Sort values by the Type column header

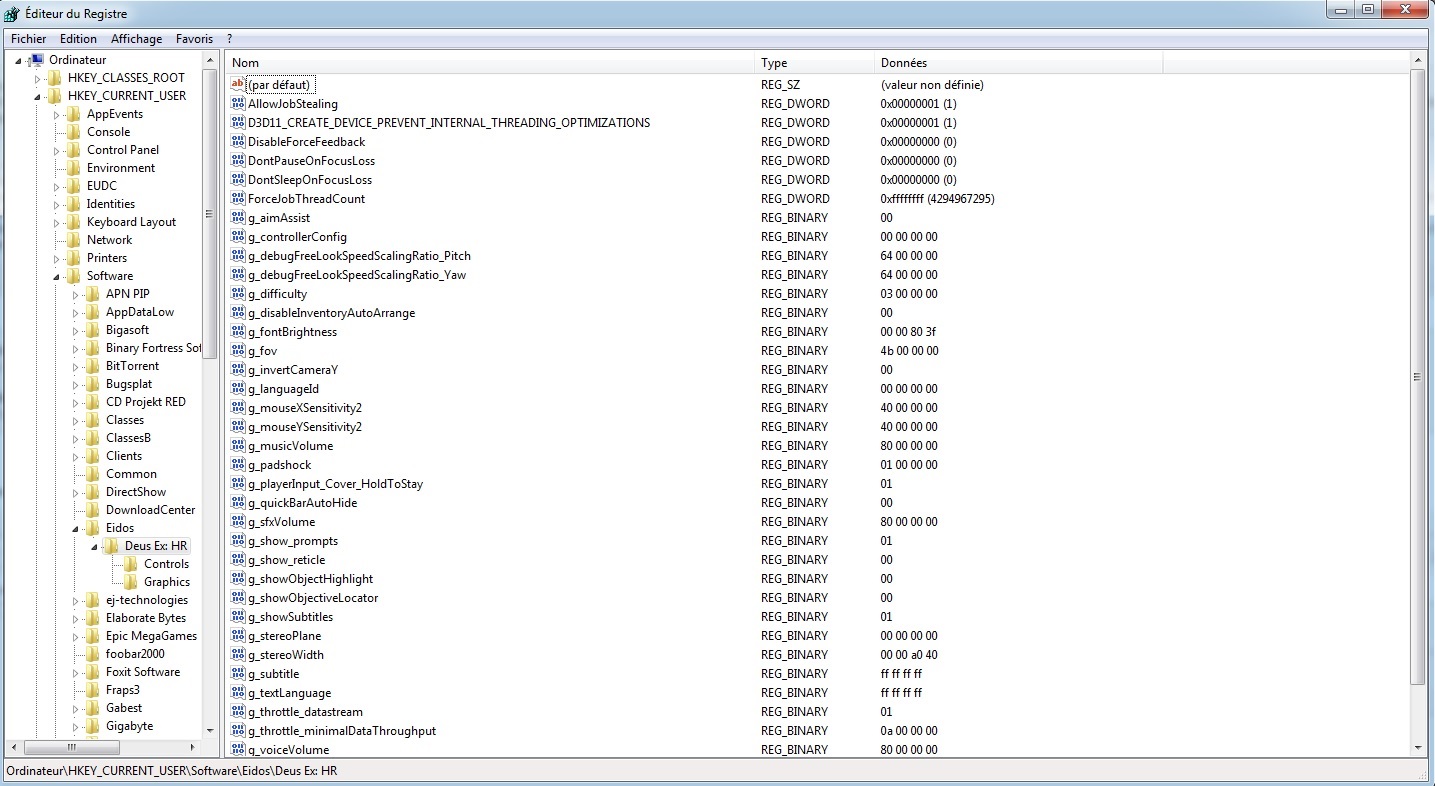(x=814, y=63)
